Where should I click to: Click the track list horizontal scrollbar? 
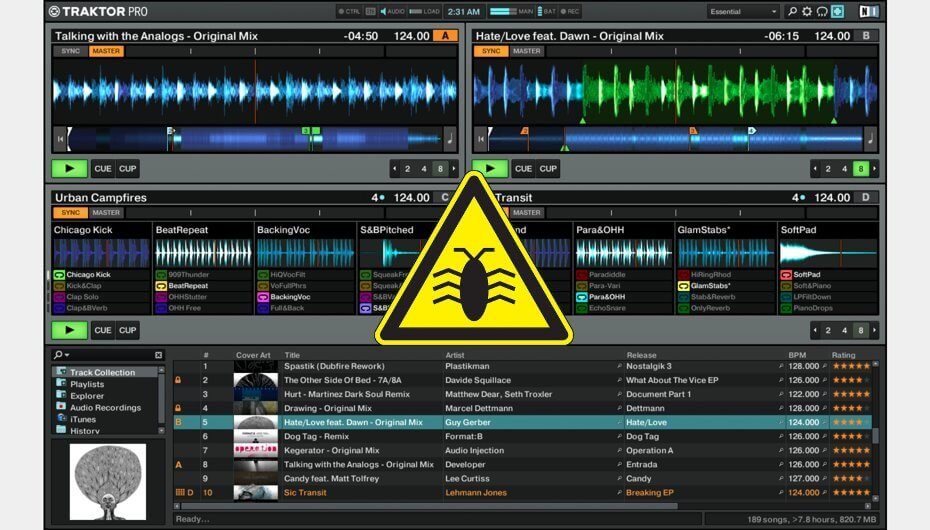click(x=429, y=506)
